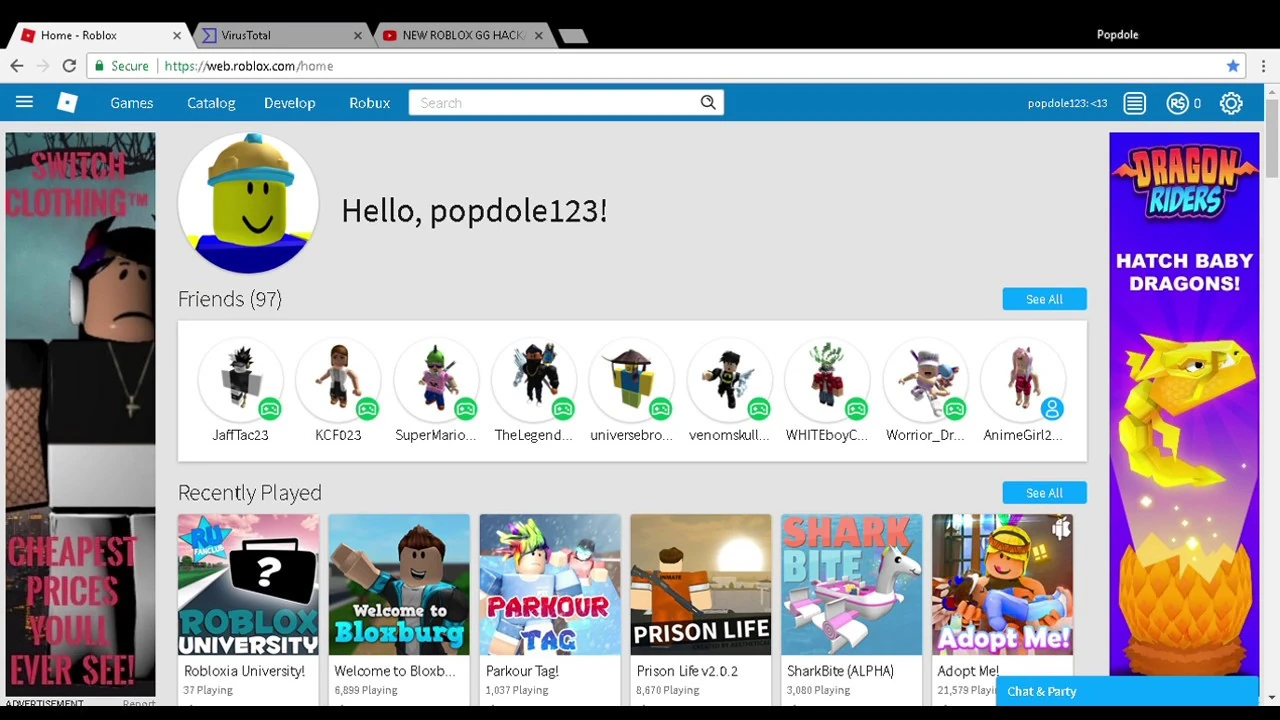1280x720 pixels.
Task: Click the search magnifier icon
Action: [x=708, y=102]
